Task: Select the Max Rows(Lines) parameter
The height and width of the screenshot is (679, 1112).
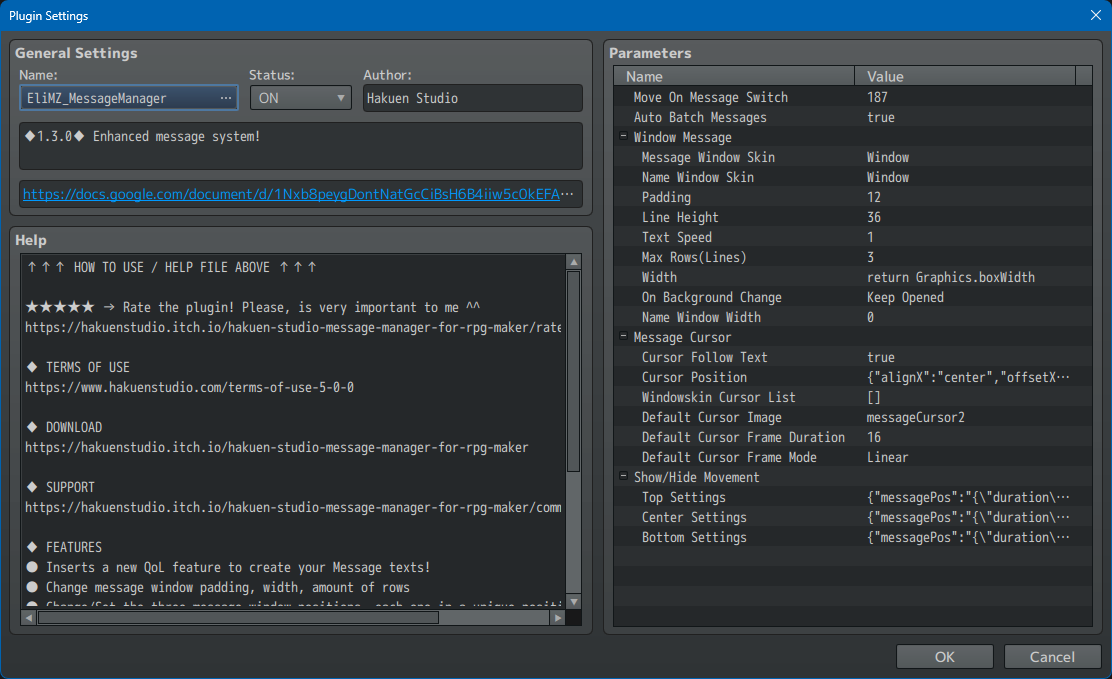Action: (x=853, y=257)
